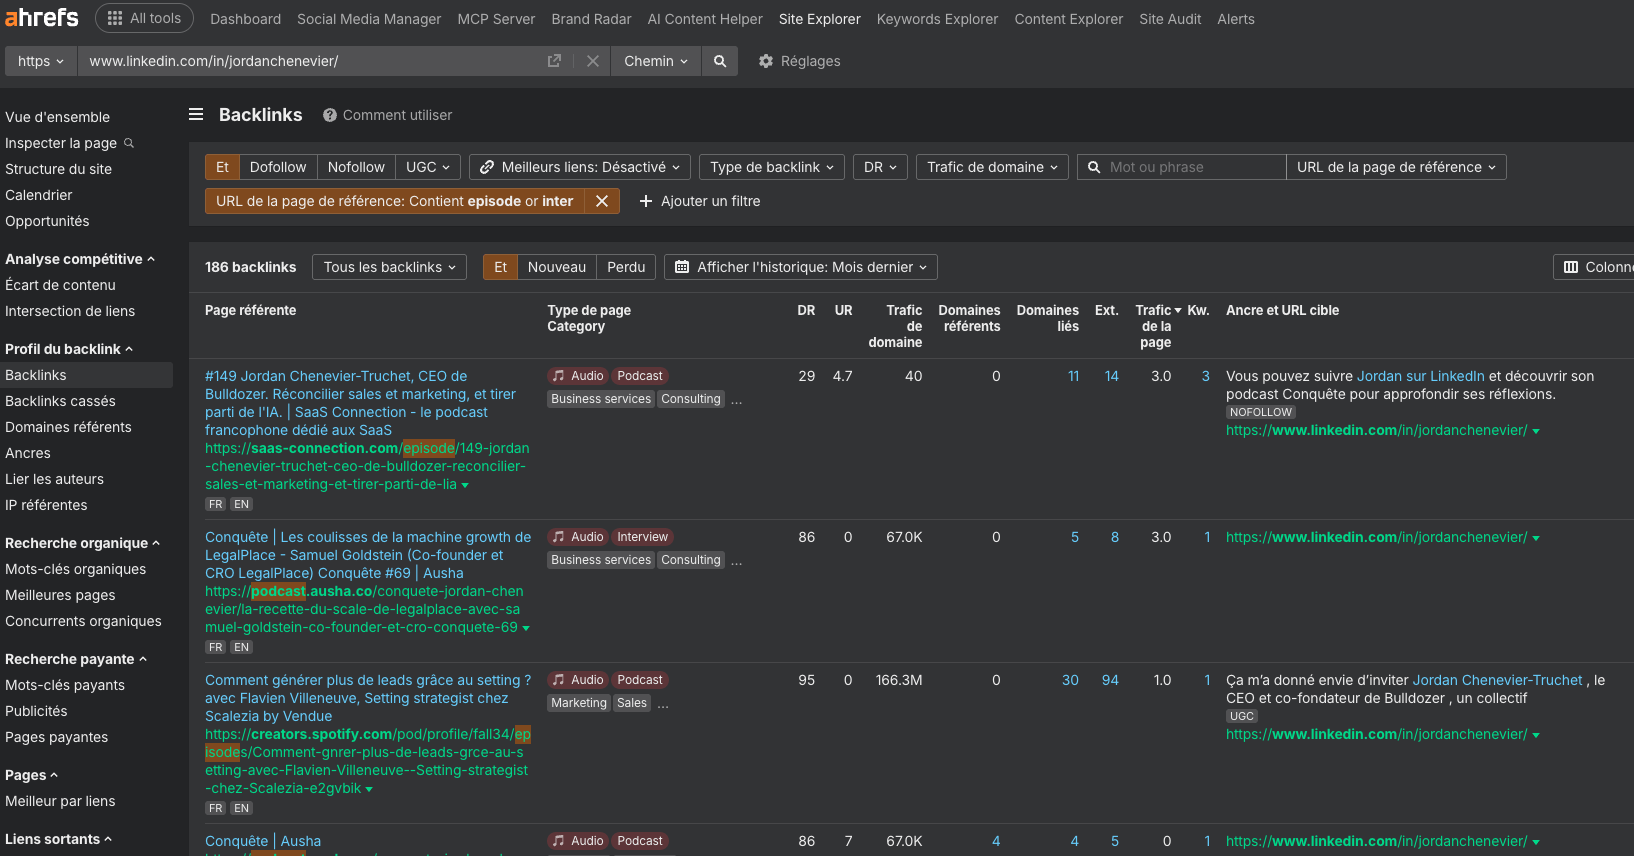Click the magnifier search button
The image size is (1634, 856).
[x=720, y=61]
